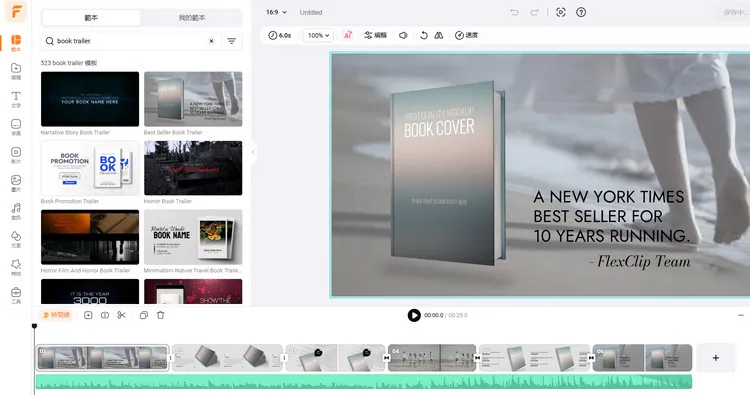This screenshot has height=395, width=750.
Task: Expand the 100% zoom dropdown
Action: pyautogui.click(x=318, y=35)
